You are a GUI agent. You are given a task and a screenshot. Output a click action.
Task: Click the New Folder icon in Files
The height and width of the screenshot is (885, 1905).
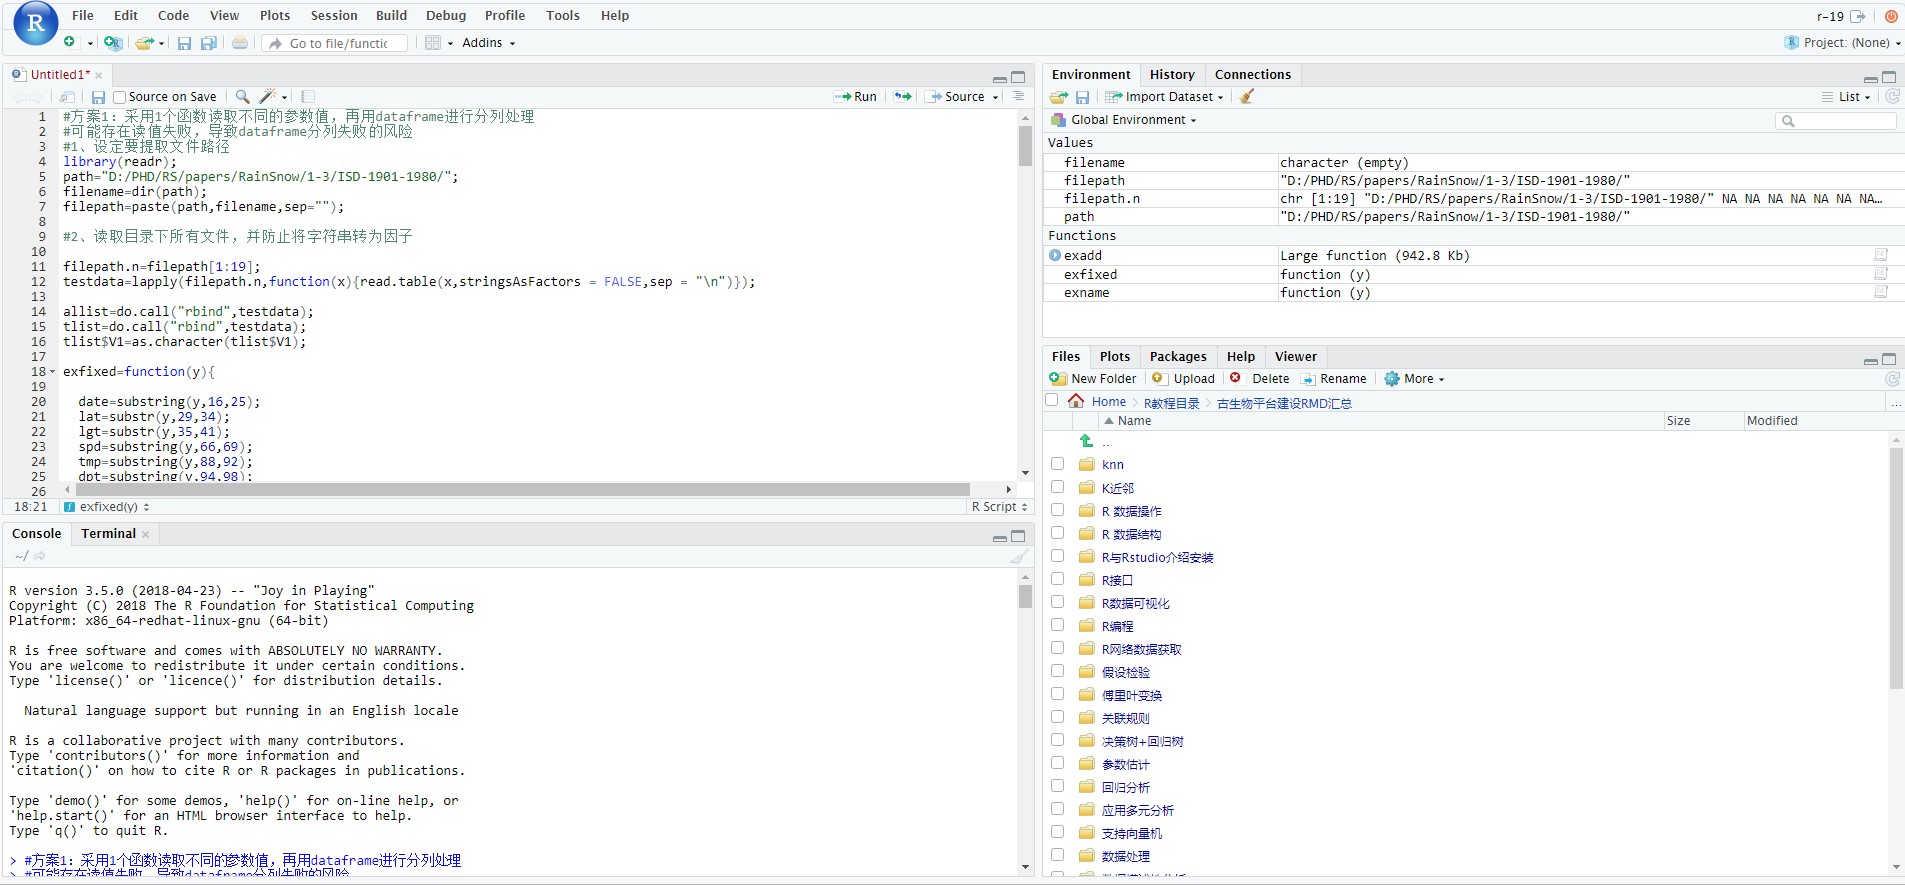[1058, 379]
